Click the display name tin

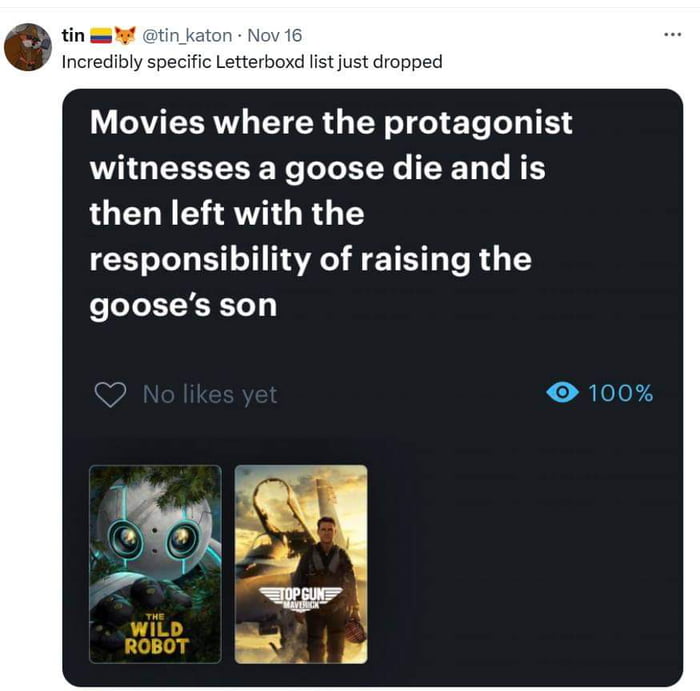click(73, 35)
